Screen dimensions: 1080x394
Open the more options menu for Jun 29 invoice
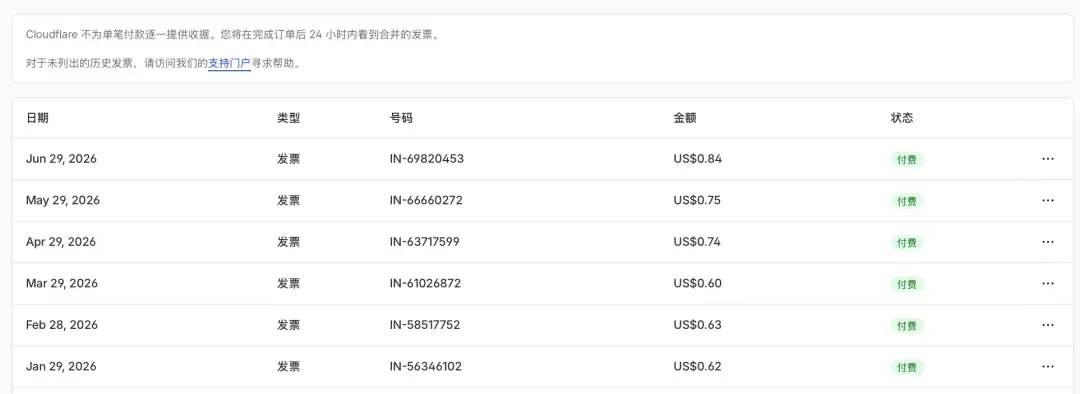[x=1048, y=159]
